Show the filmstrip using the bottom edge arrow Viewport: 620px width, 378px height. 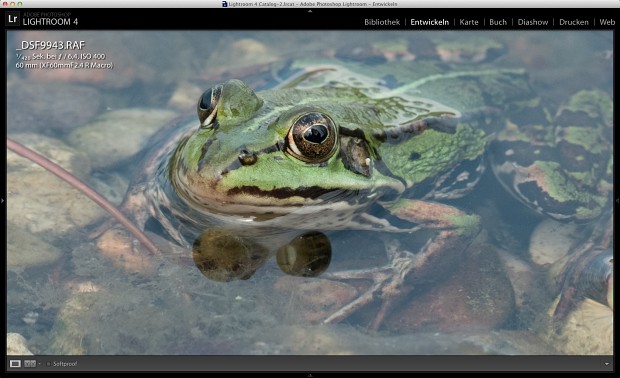click(x=310, y=375)
